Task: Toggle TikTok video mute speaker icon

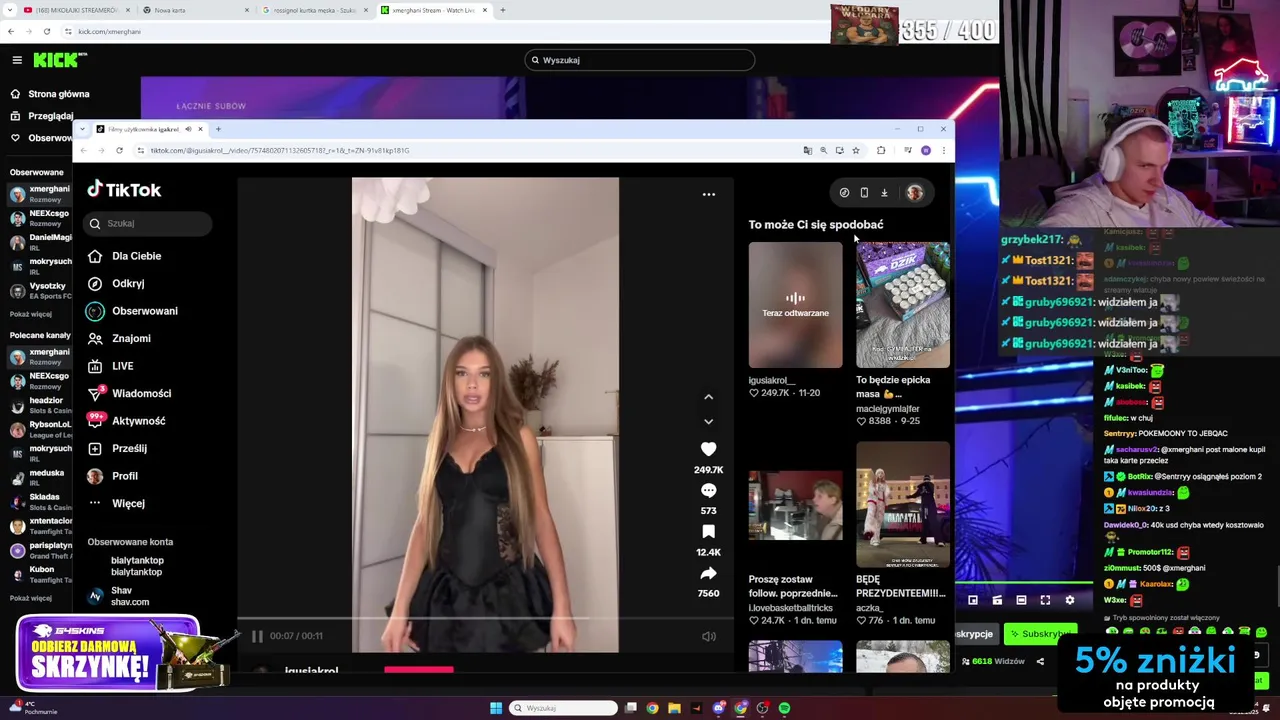Action: coord(708,636)
